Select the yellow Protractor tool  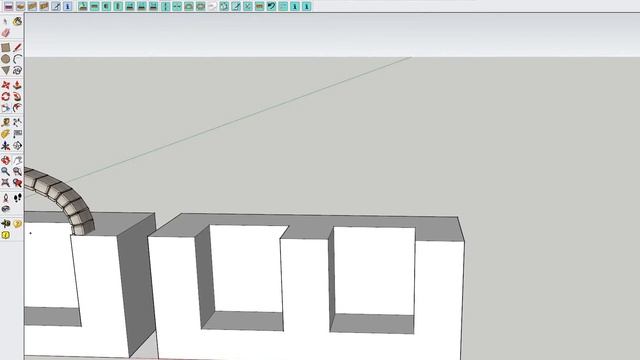5,134
